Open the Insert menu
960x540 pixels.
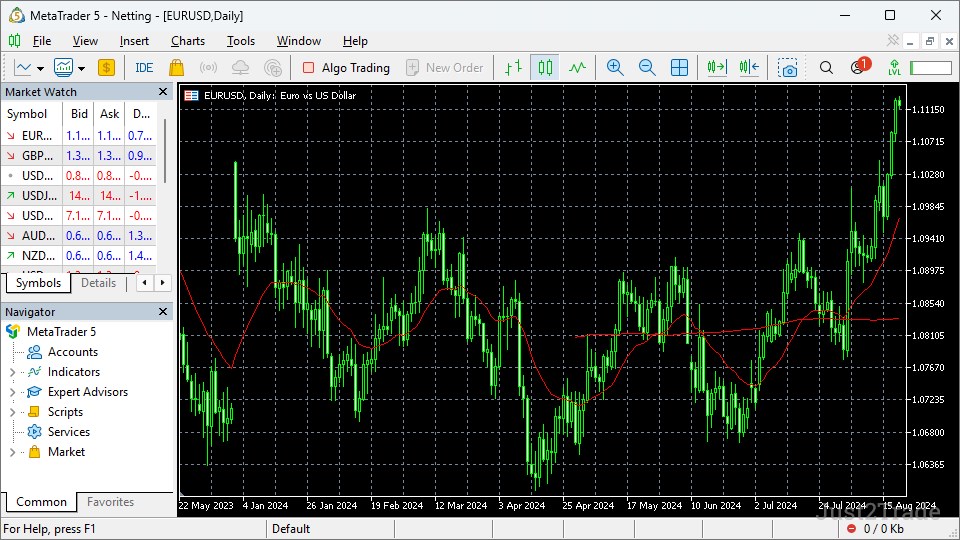(x=134, y=41)
